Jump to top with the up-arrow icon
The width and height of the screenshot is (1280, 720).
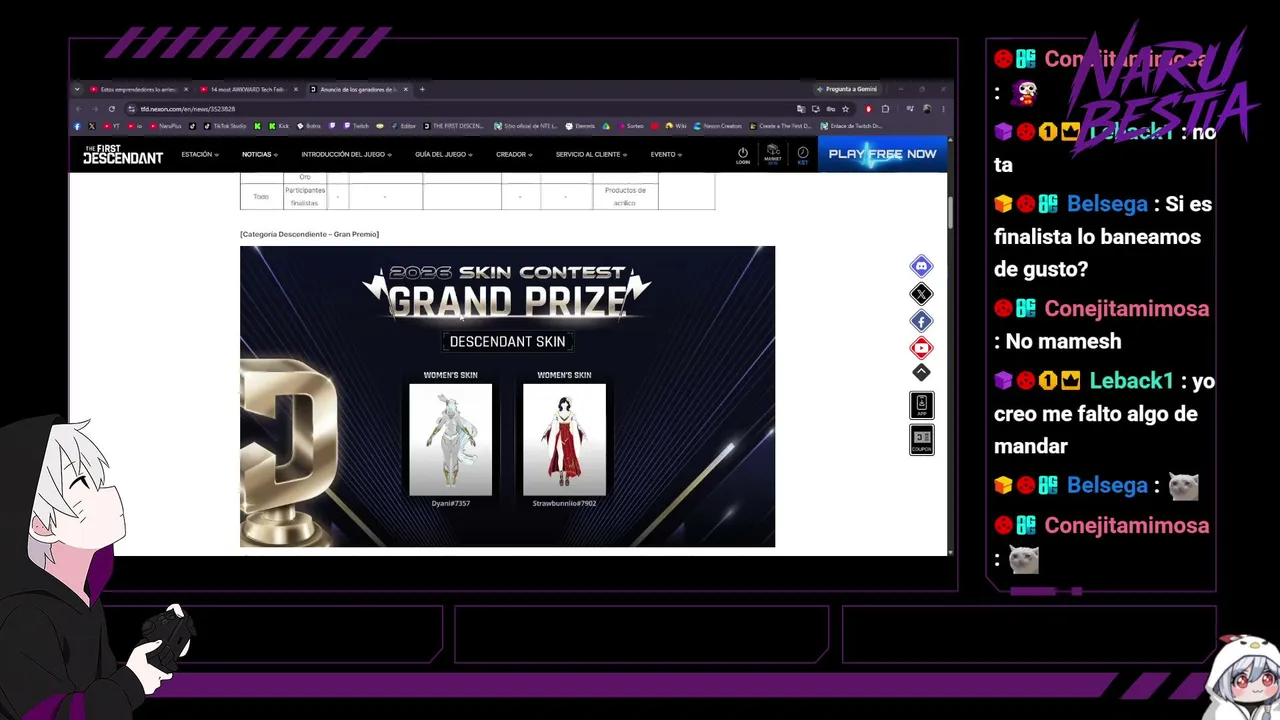click(921, 372)
